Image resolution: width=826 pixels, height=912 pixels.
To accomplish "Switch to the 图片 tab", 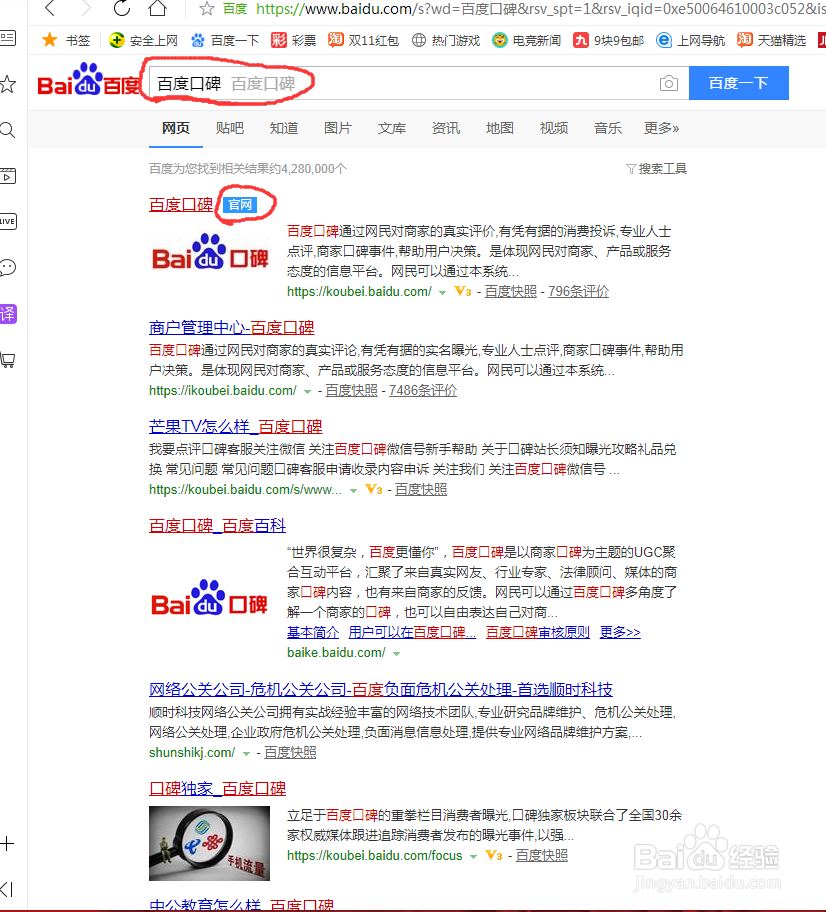I will (338, 128).
